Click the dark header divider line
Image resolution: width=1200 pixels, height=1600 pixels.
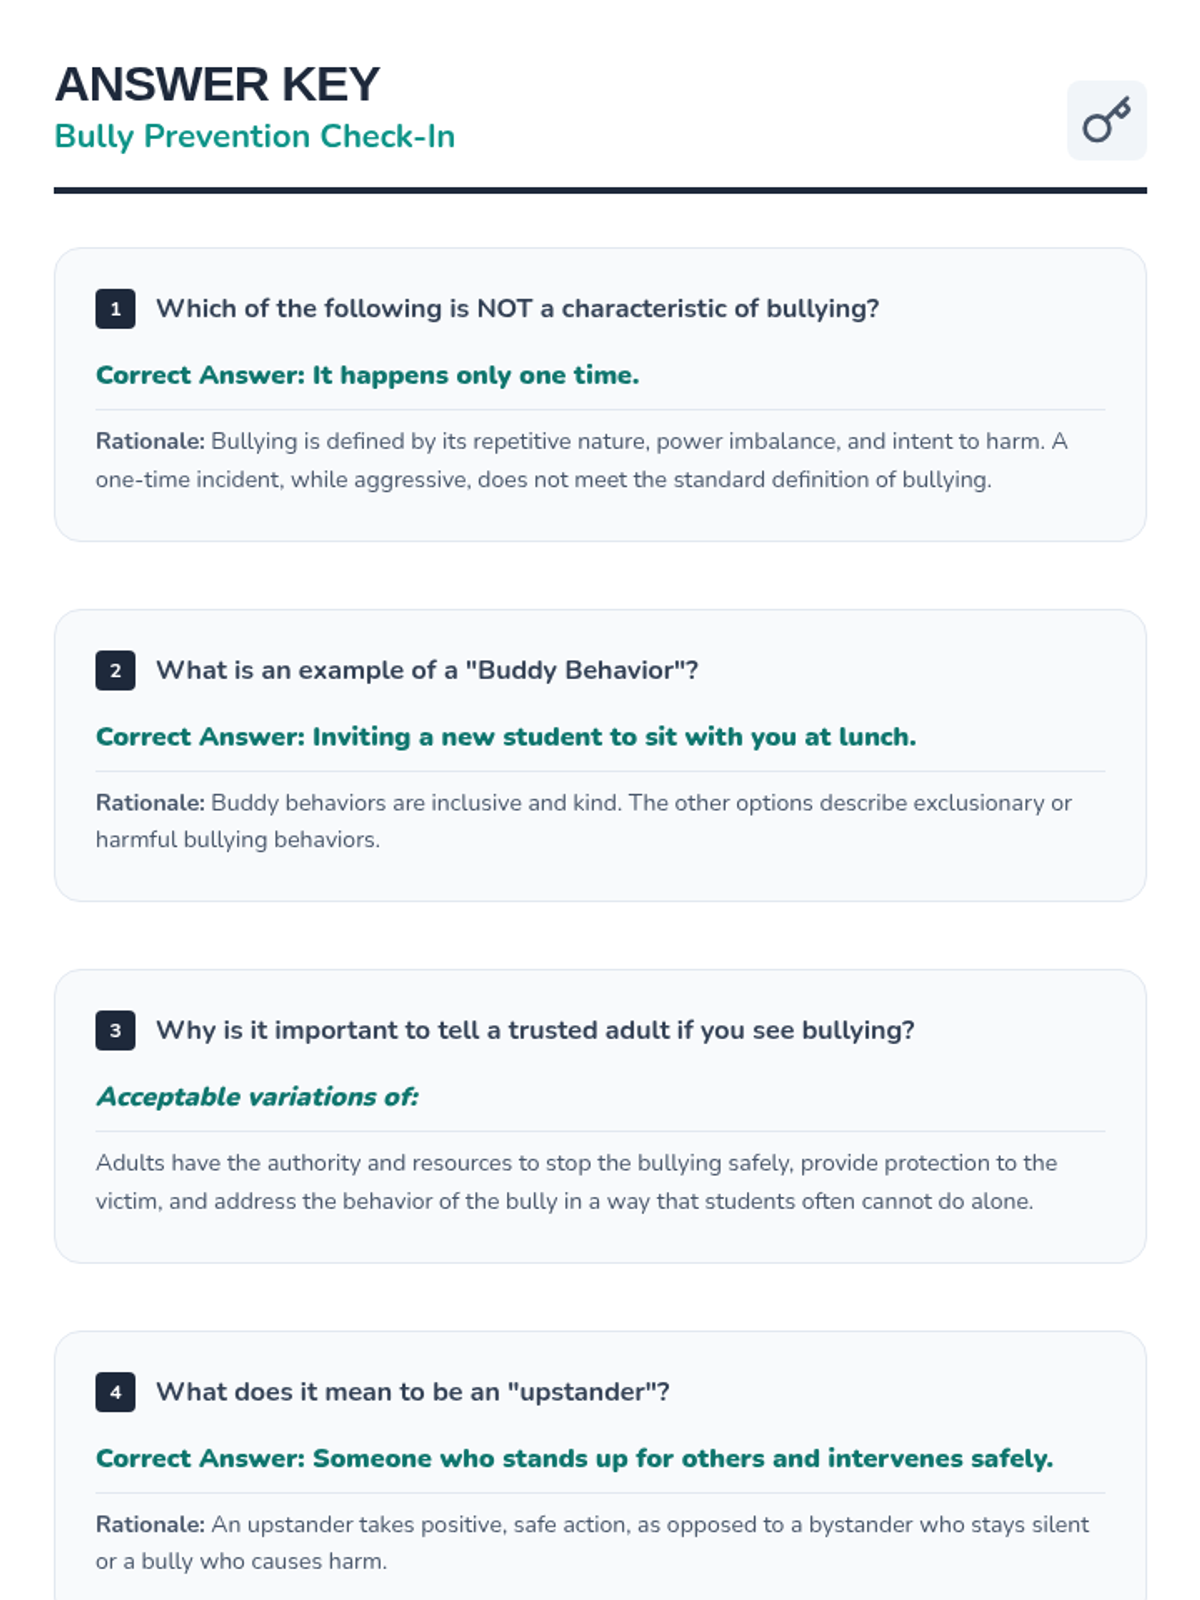[600, 190]
